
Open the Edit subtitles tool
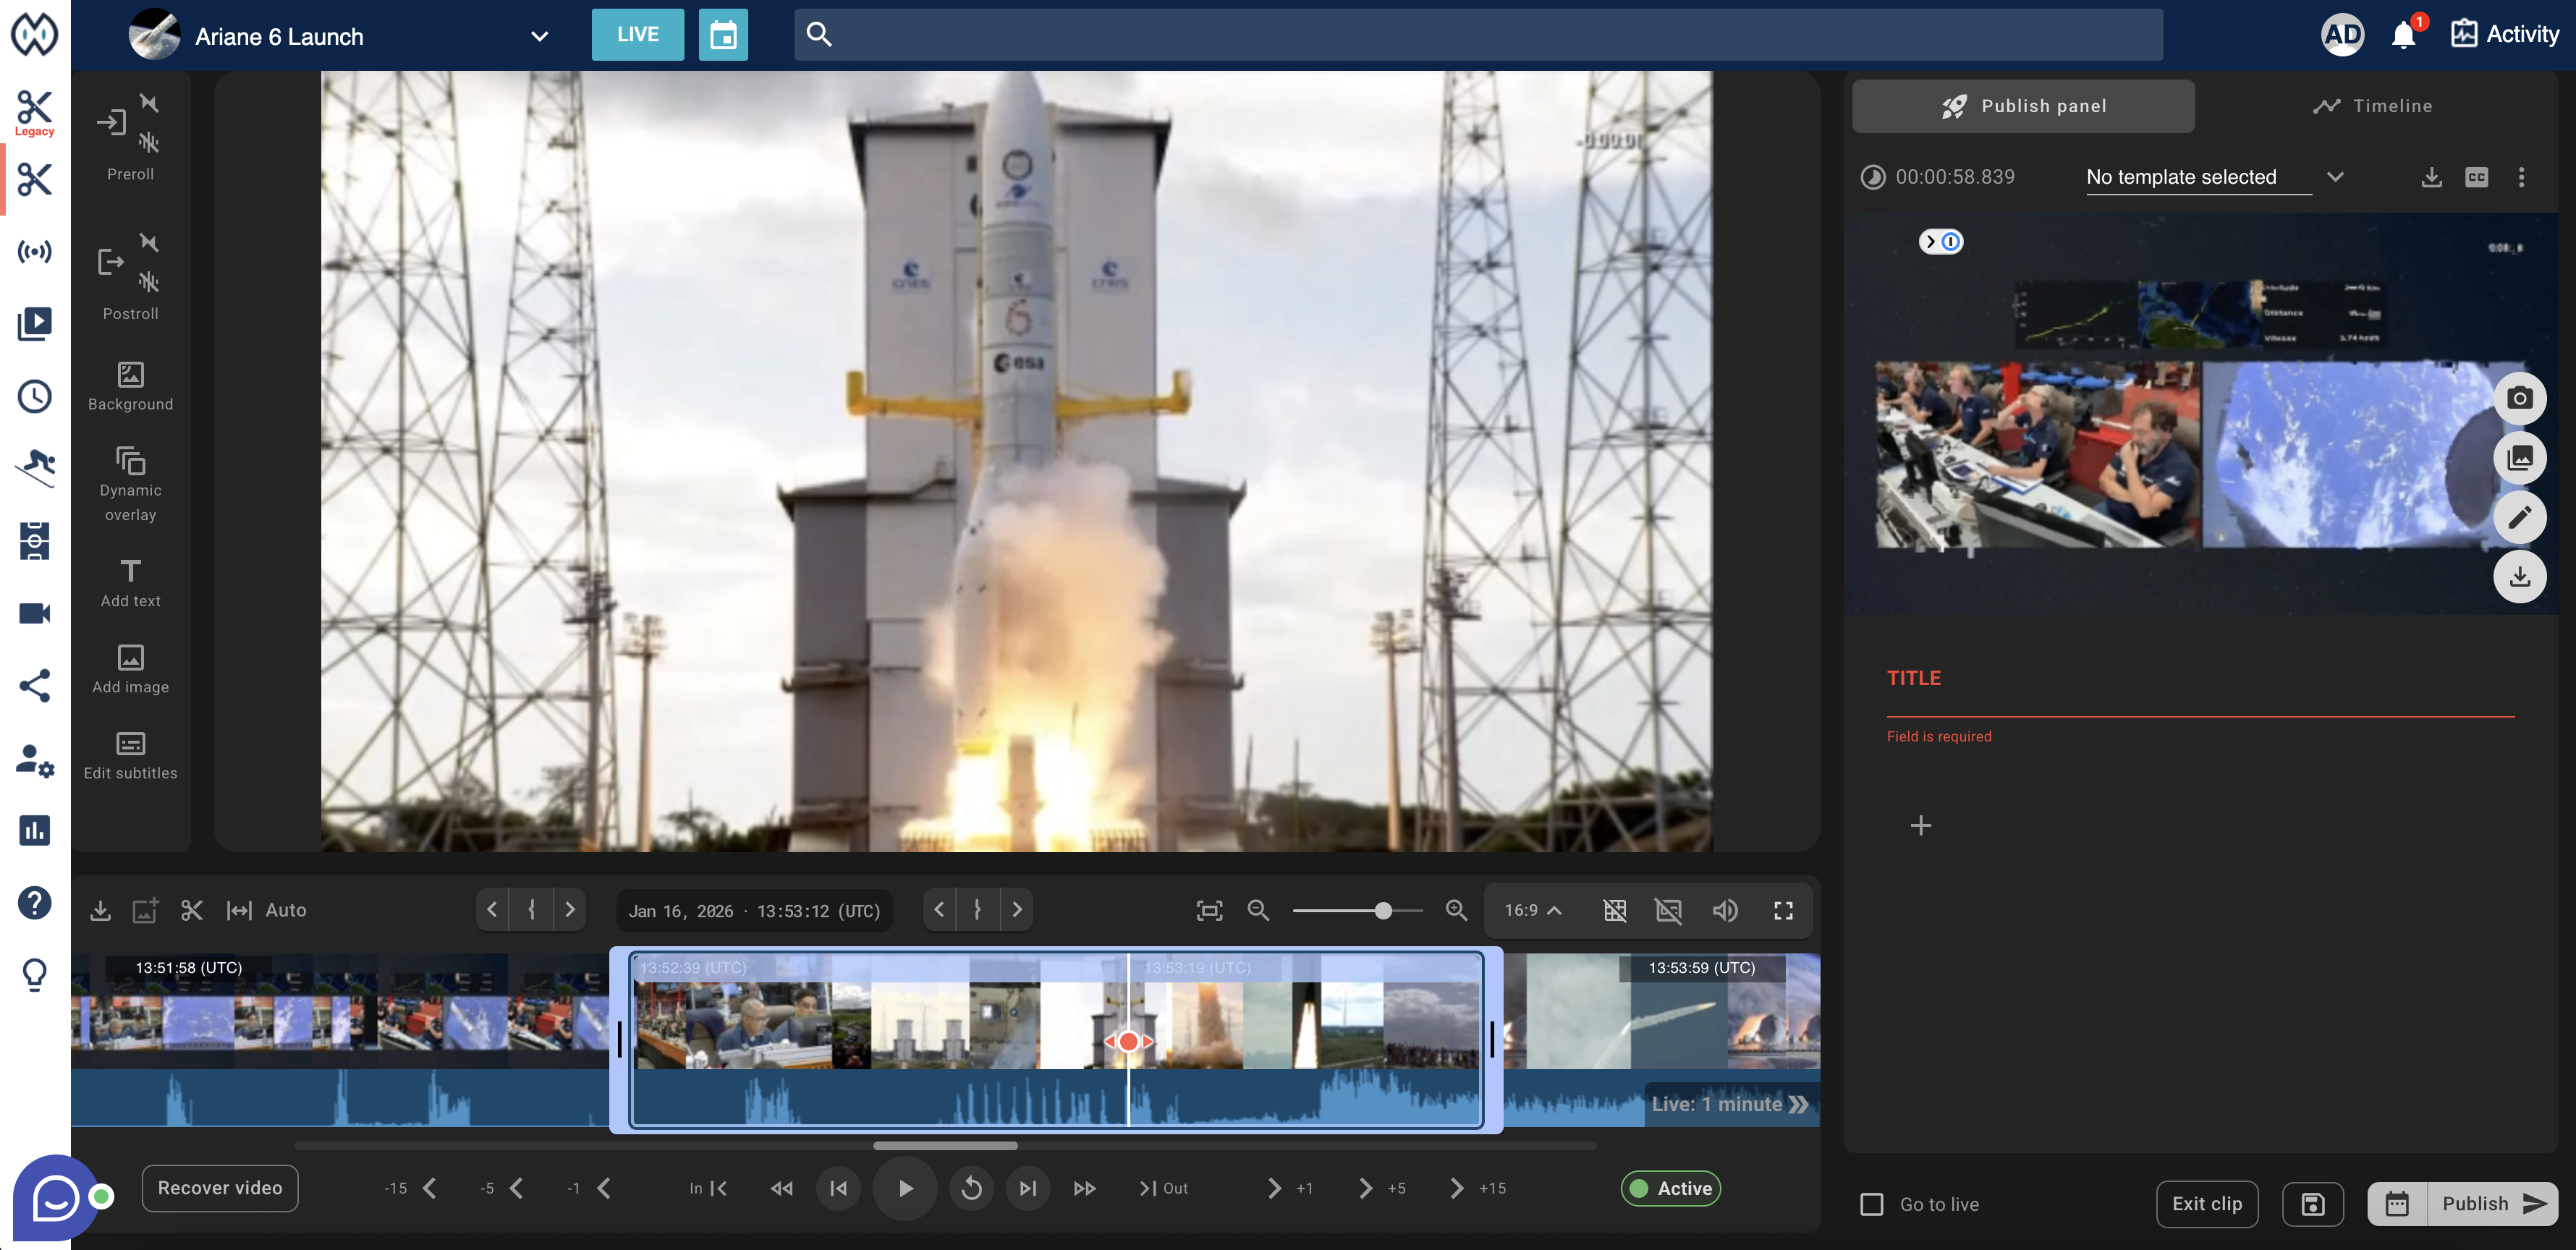tap(130, 755)
